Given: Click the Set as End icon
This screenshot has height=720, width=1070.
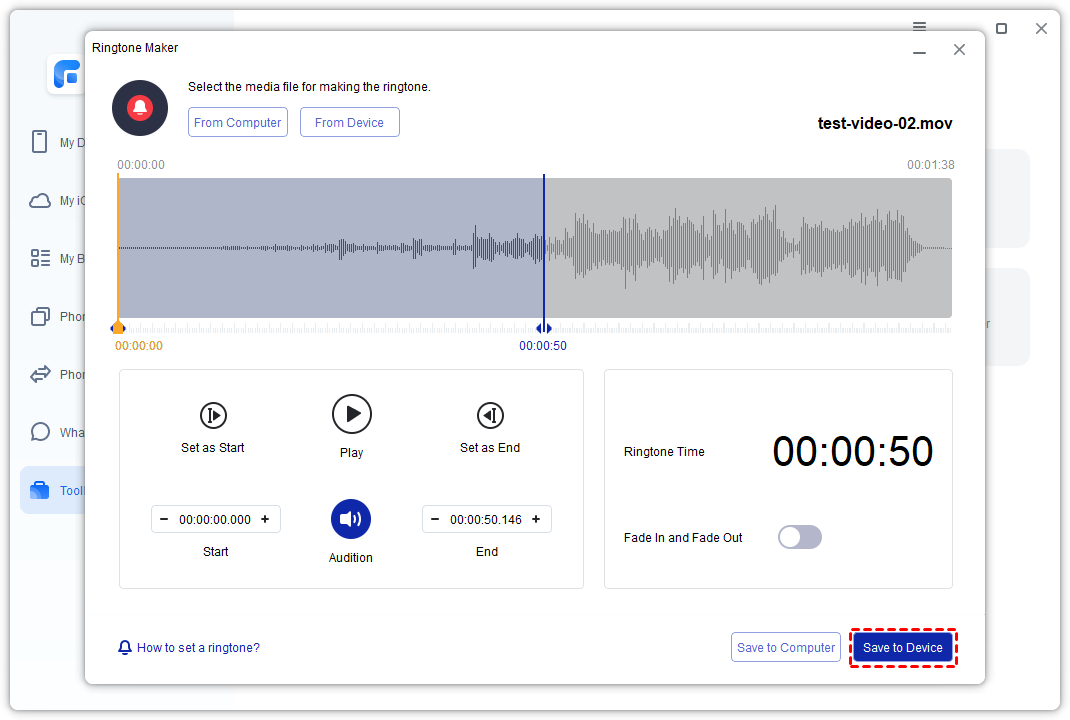Looking at the screenshot, I should 490,415.
